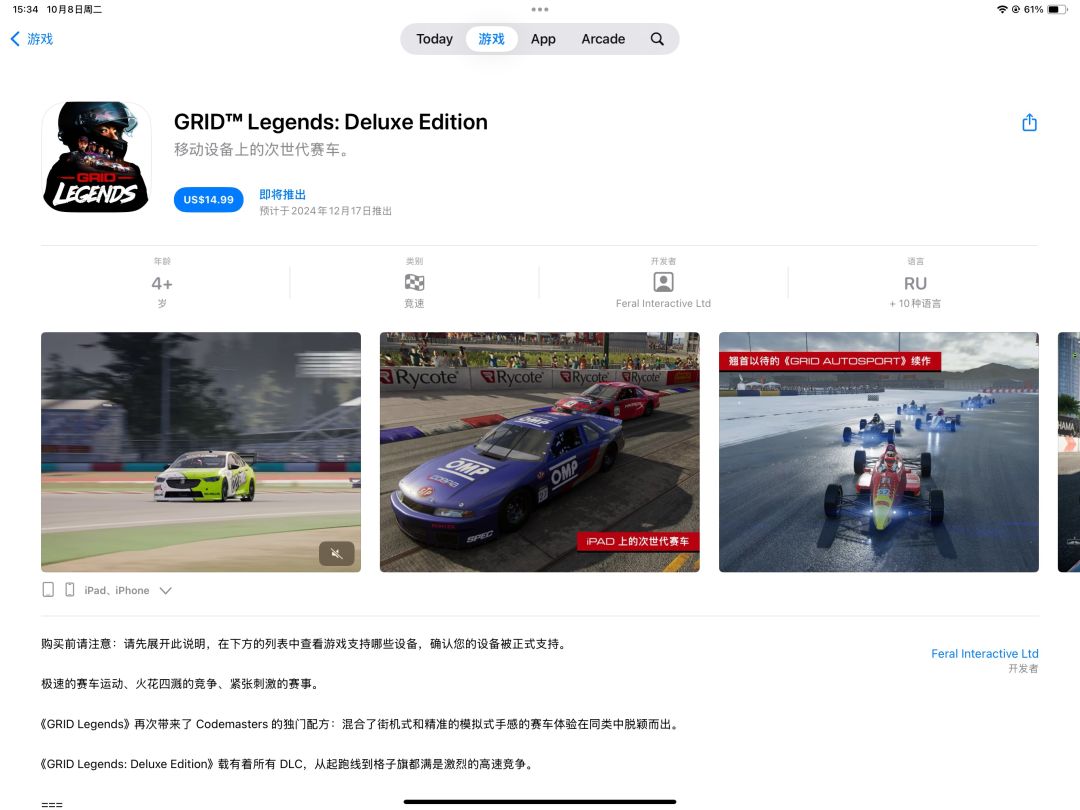Click the subtitle 移动设备上的次世代赛车
The height and width of the screenshot is (810, 1080).
click(x=261, y=149)
